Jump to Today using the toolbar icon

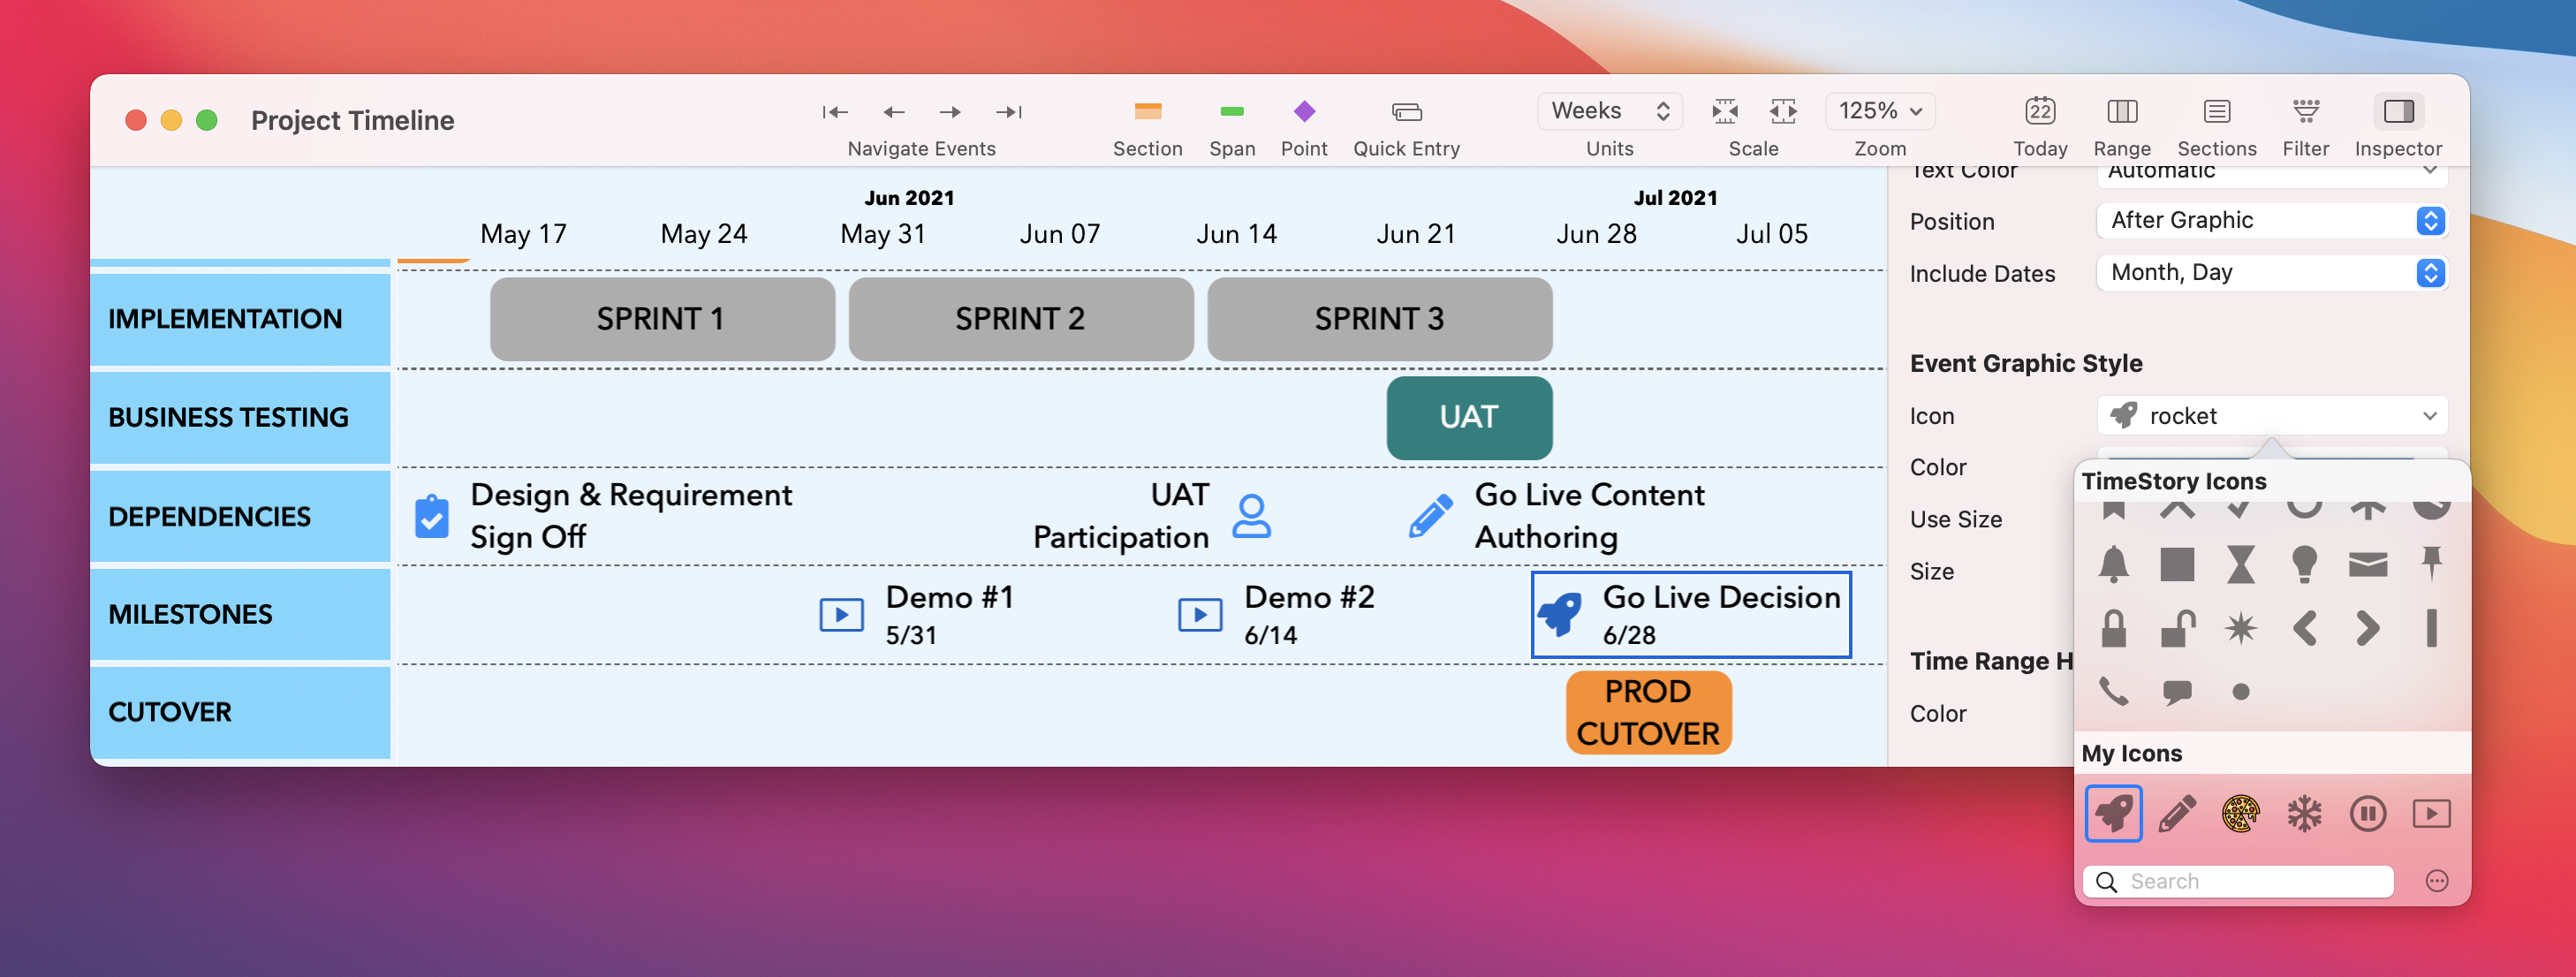coord(2039,112)
